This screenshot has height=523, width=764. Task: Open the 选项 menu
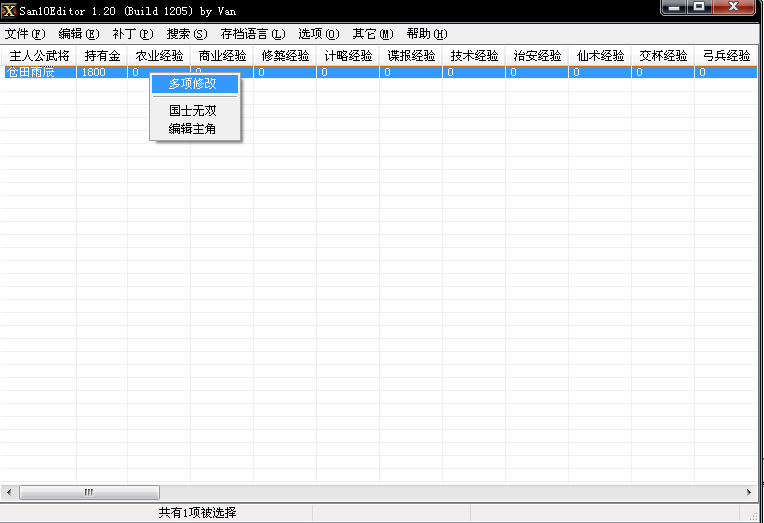[x=319, y=33]
